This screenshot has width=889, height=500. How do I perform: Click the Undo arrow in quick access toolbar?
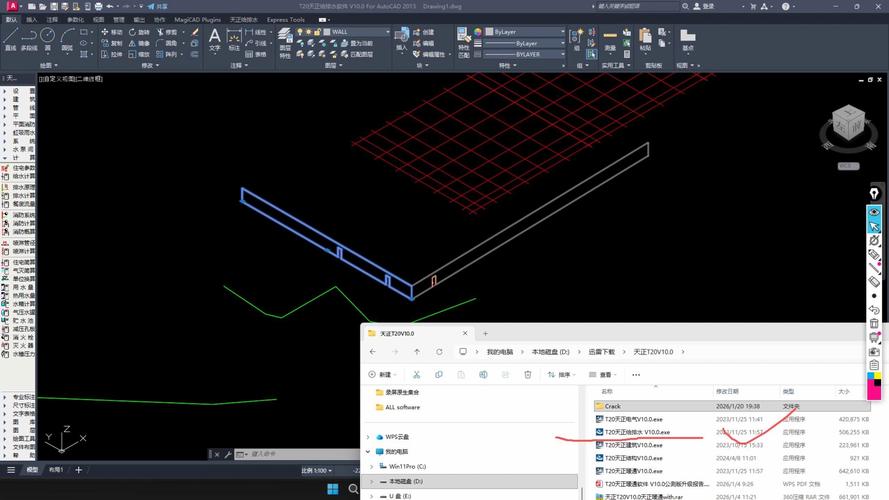pos(110,6)
